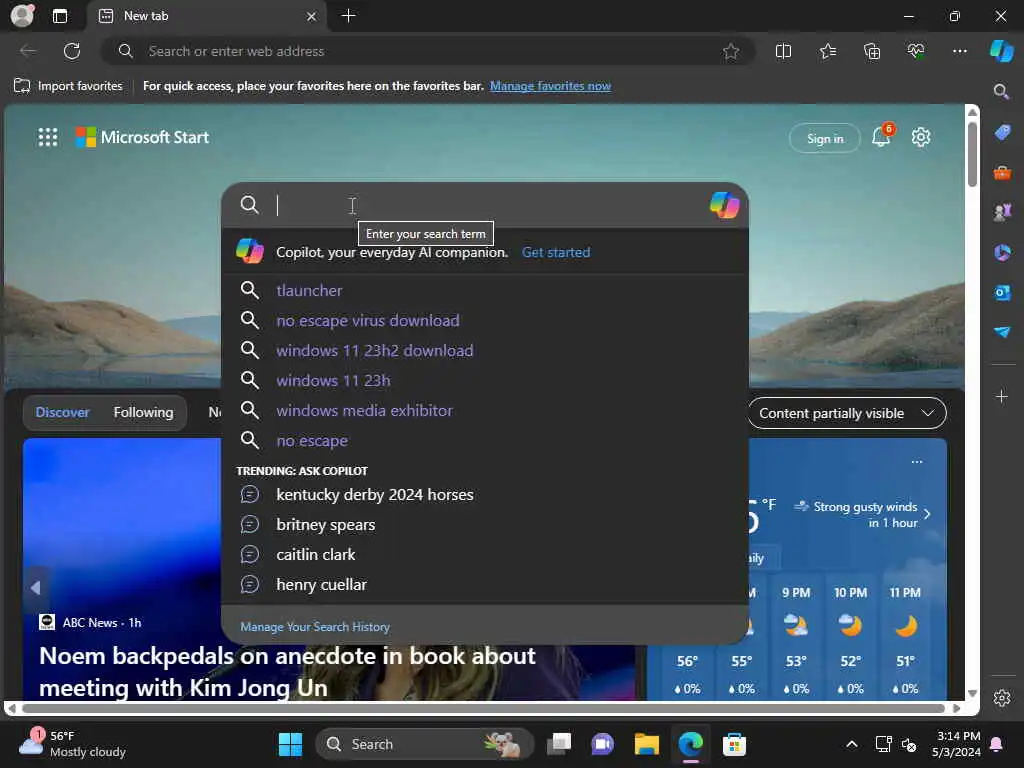Open sidebar Tools briefcase icon
This screenshot has width=1024, height=768.
tap(1002, 172)
